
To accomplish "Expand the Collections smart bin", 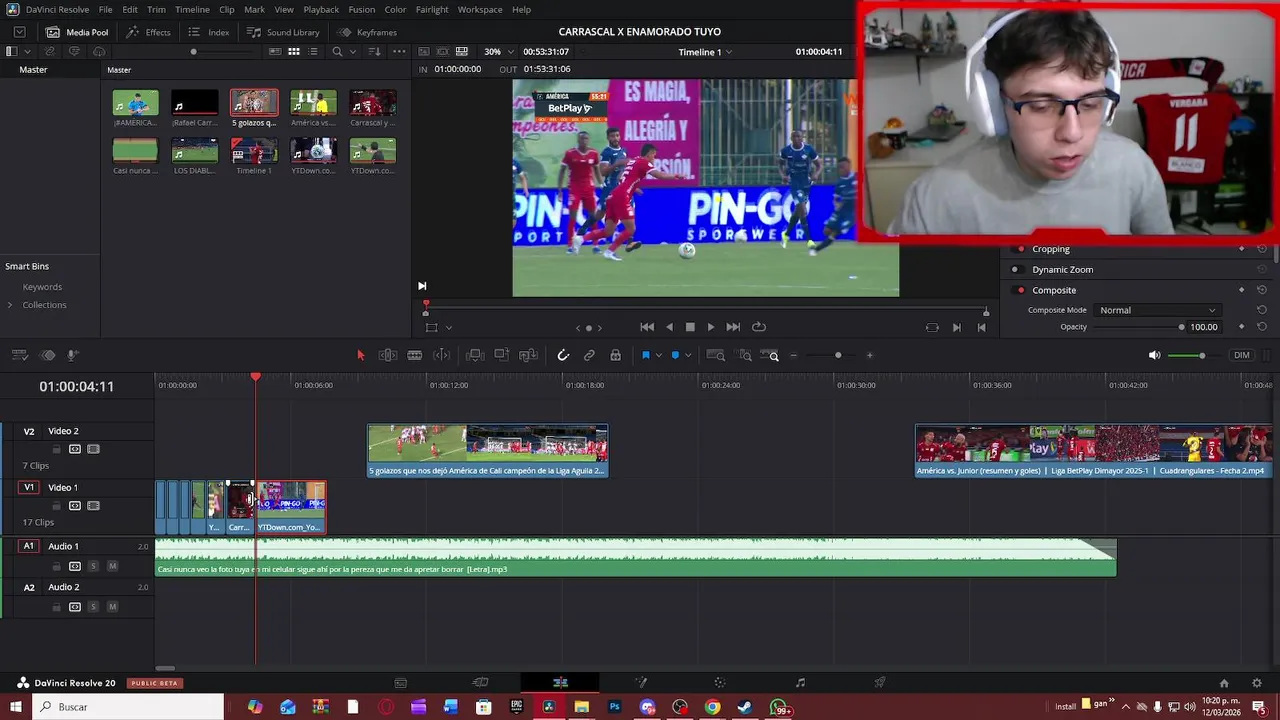I will tap(10, 305).
